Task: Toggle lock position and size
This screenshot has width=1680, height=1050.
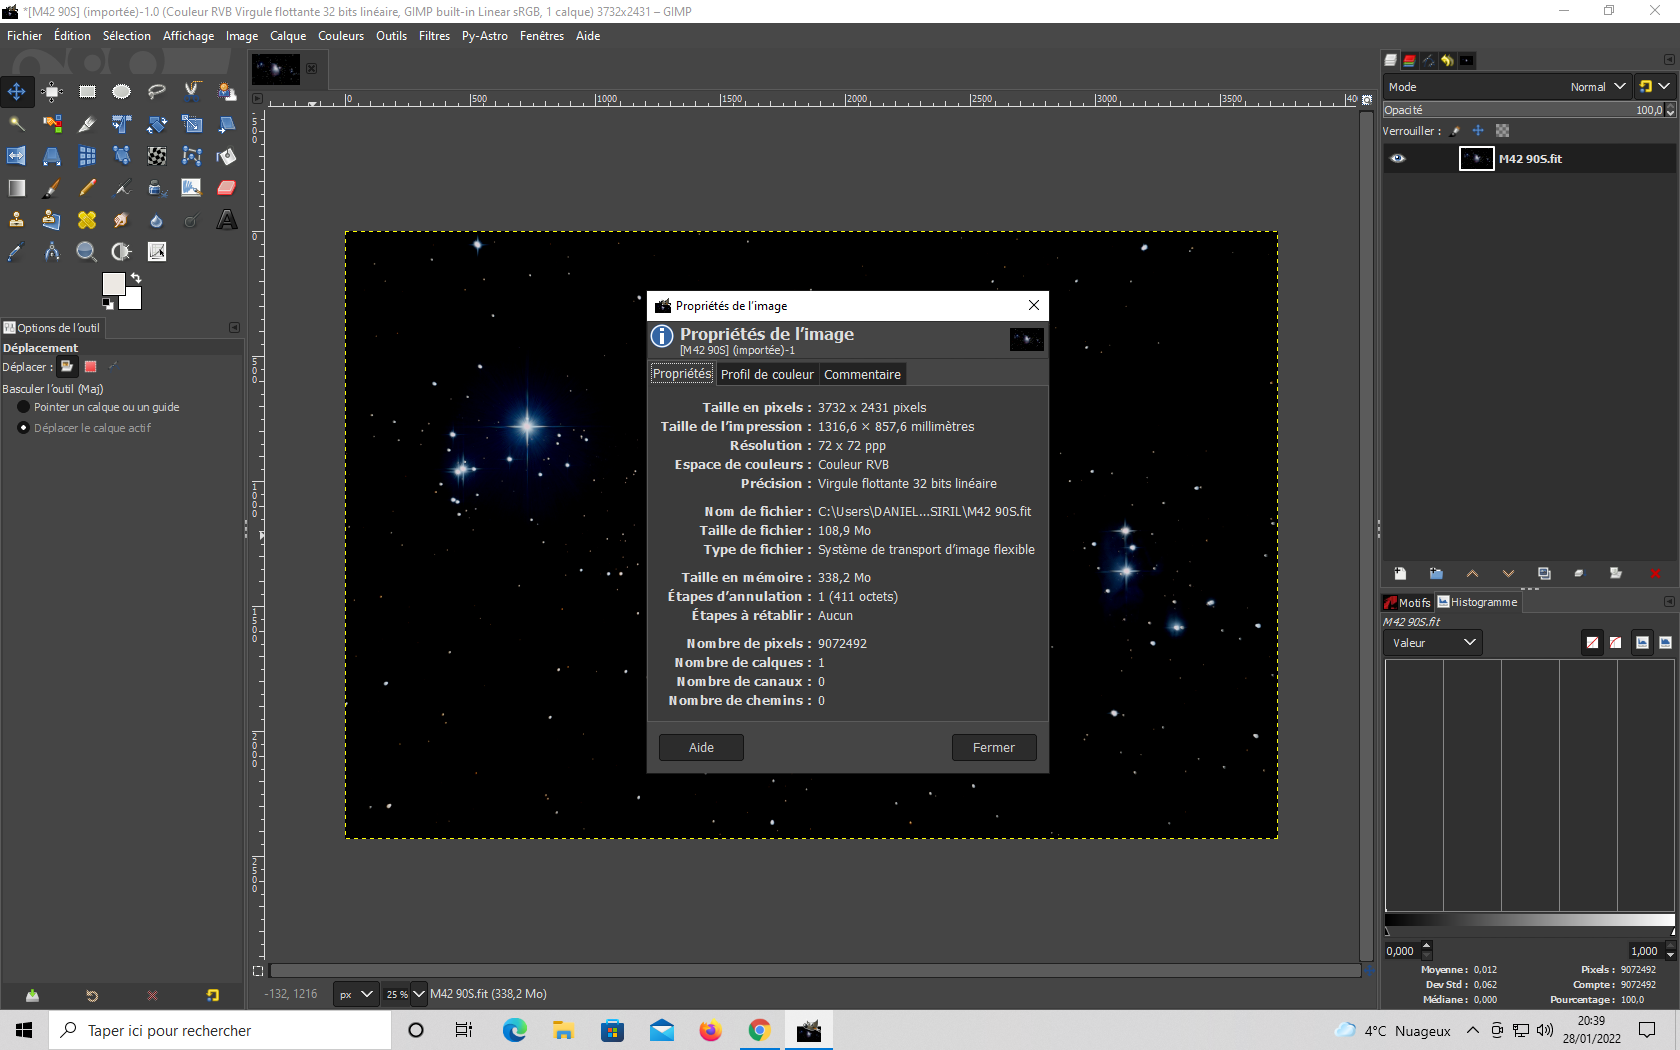Action: [1478, 131]
